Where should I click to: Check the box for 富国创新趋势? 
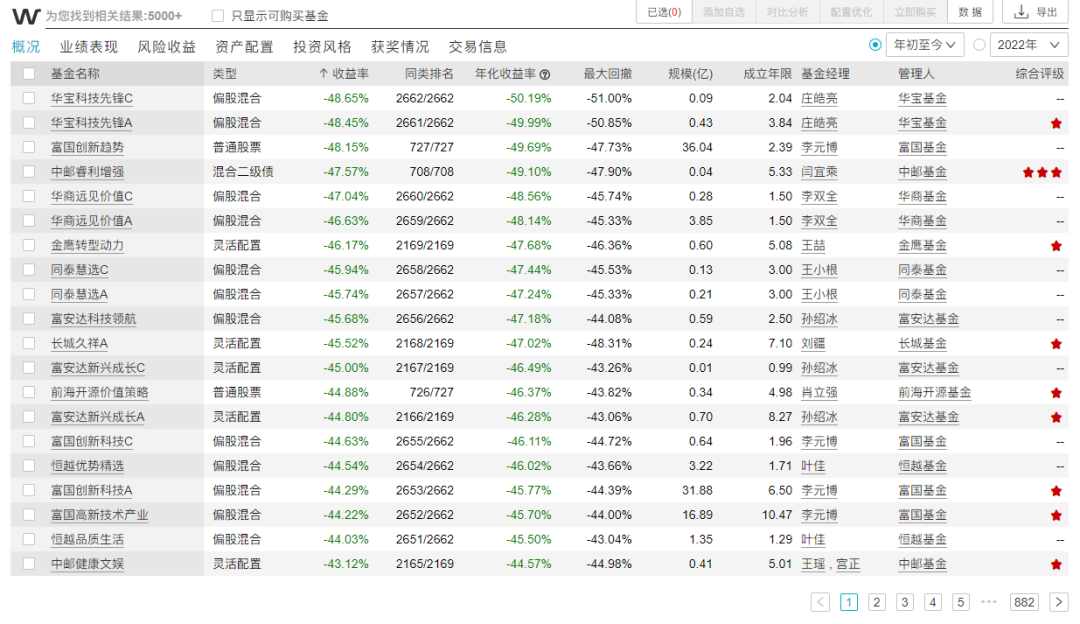point(29,147)
